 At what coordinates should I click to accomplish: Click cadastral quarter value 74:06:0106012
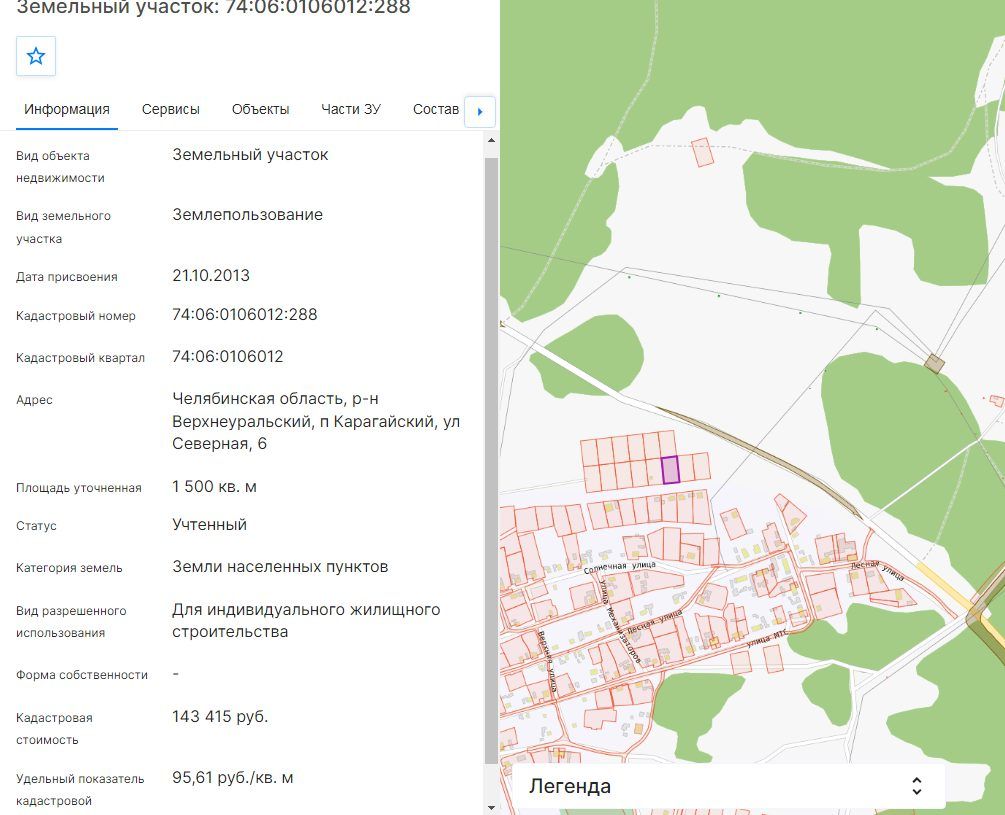tap(228, 357)
